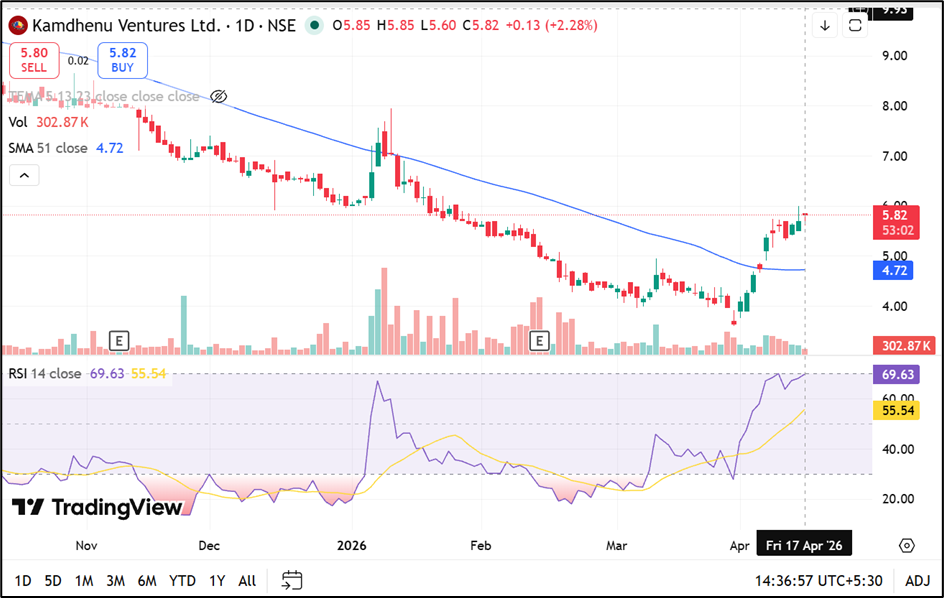
Task: Select the 5D time range
Action: [x=53, y=580]
